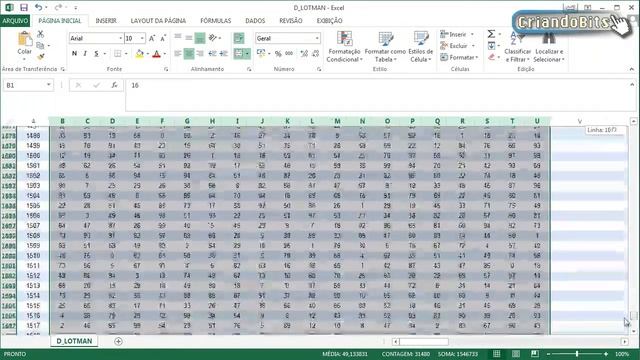
Task: Apply percent style to cells
Action: click(x=278, y=53)
